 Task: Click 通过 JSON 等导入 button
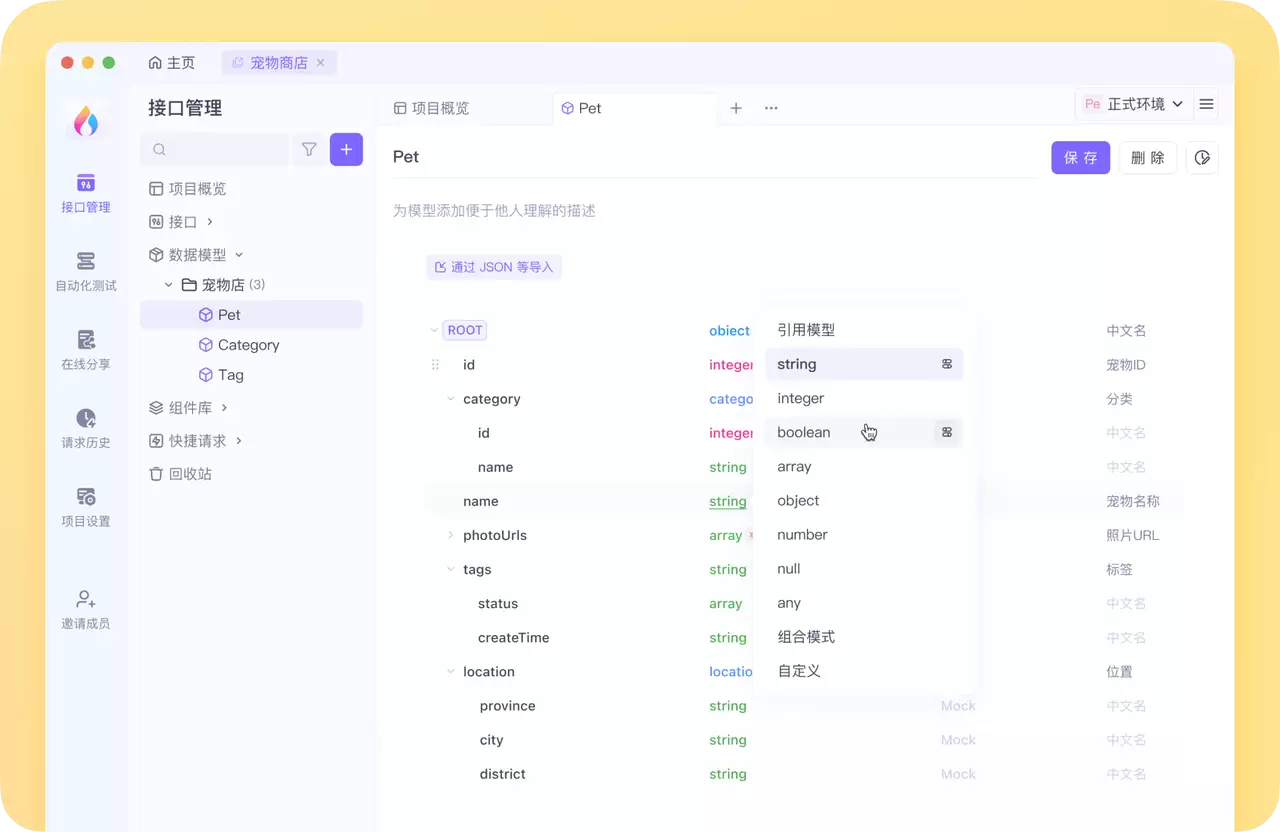(x=494, y=267)
